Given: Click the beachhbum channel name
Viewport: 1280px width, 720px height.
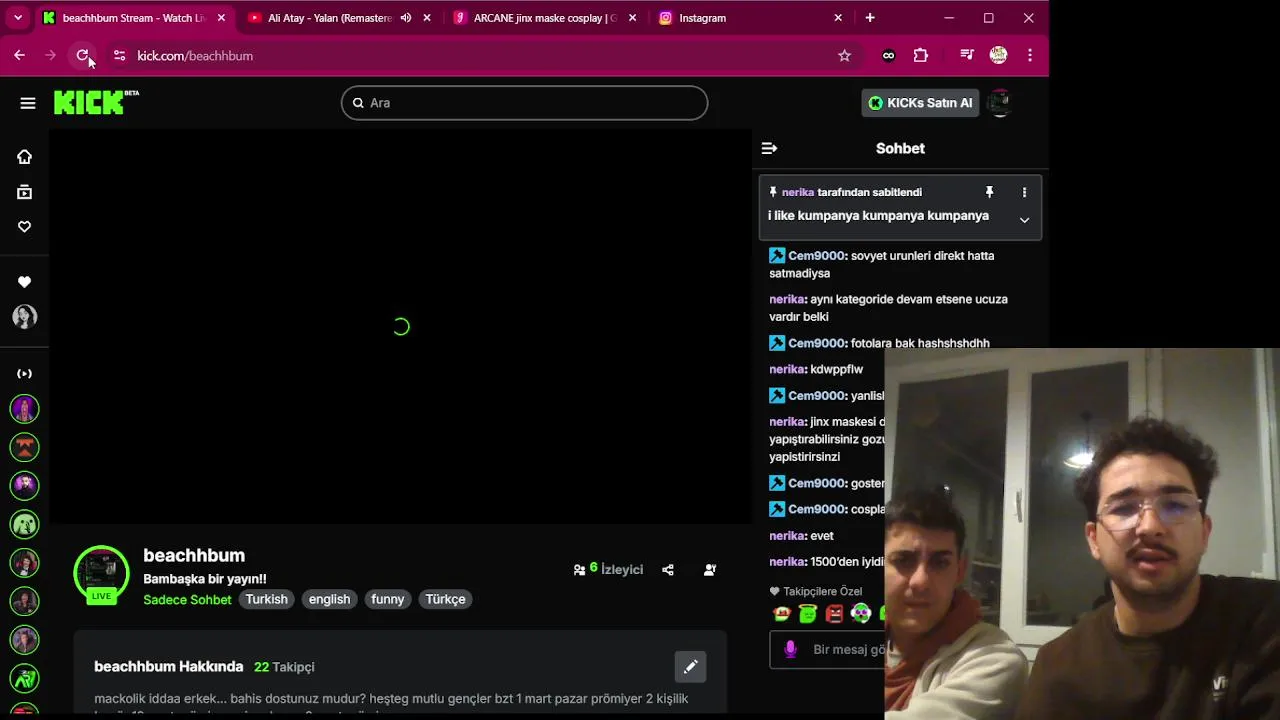Looking at the screenshot, I should 194,556.
